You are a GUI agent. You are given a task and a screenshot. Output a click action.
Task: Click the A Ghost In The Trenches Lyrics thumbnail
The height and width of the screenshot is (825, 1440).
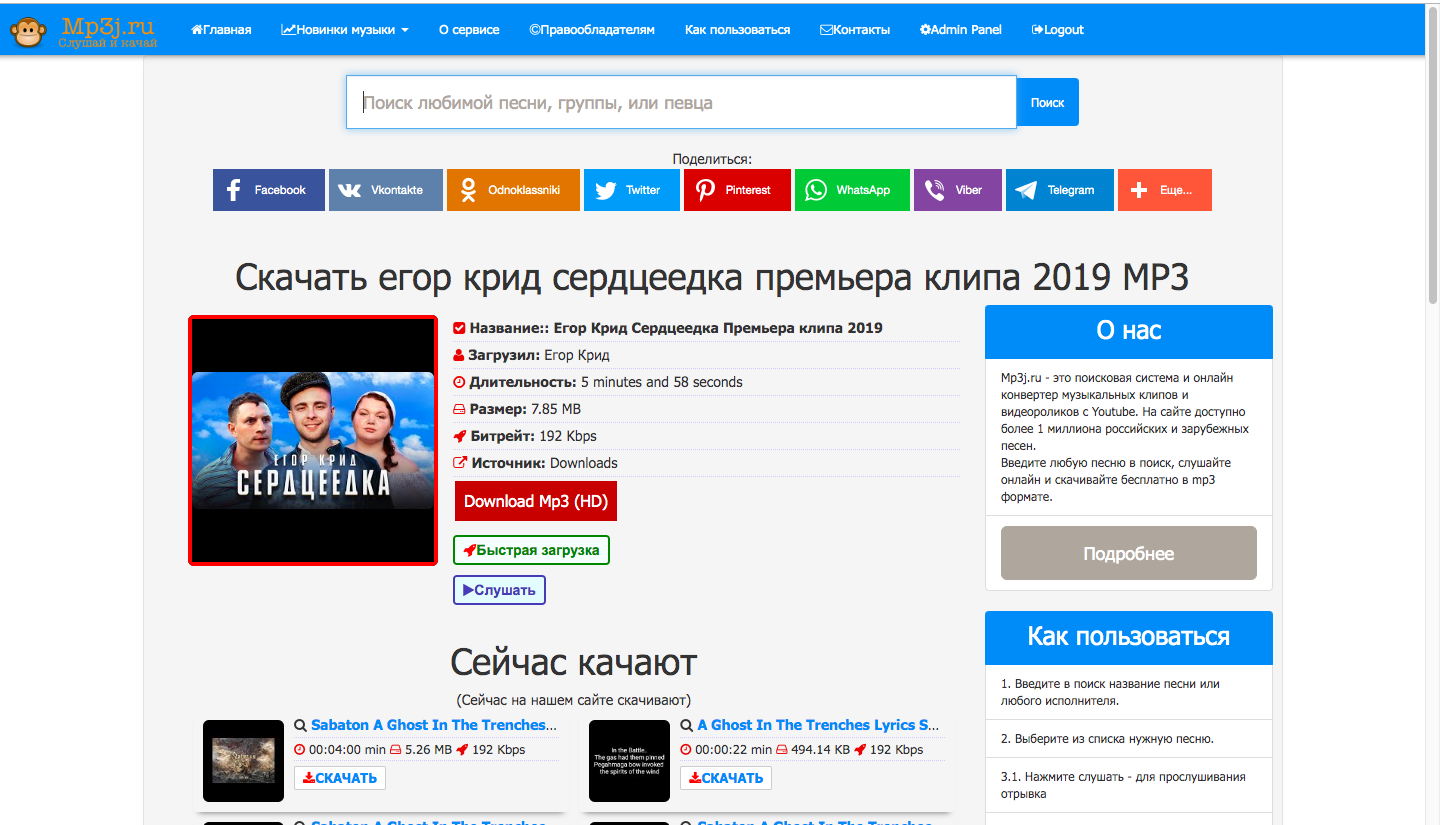[629, 761]
